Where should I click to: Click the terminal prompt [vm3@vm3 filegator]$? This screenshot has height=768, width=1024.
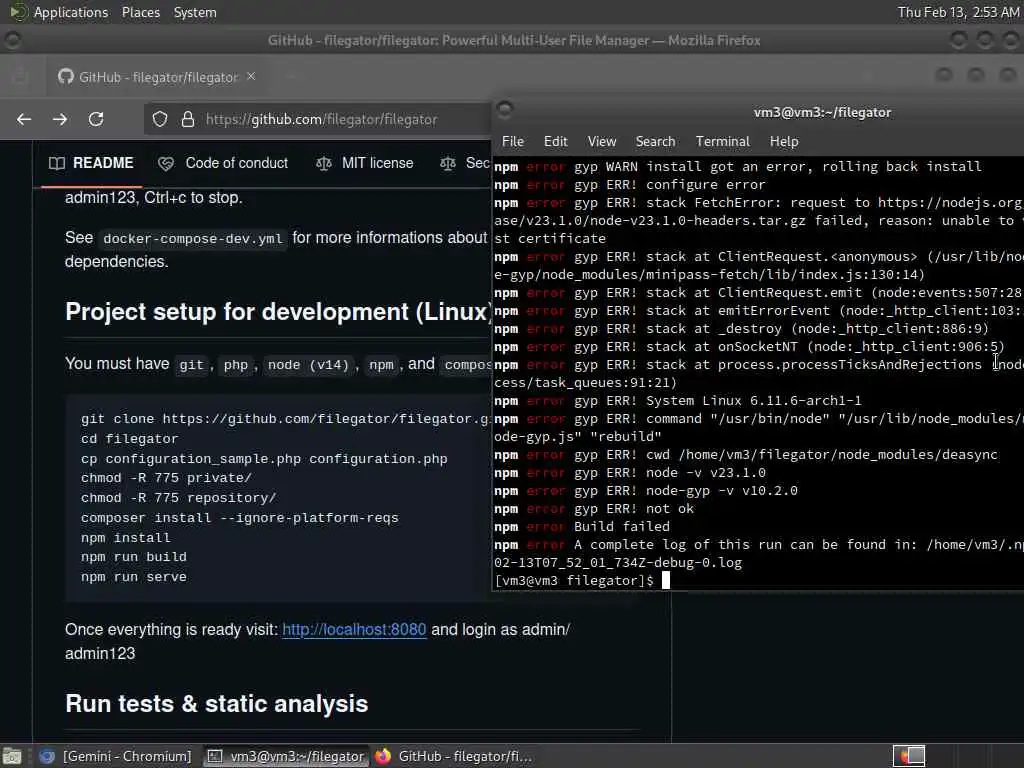(x=574, y=581)
